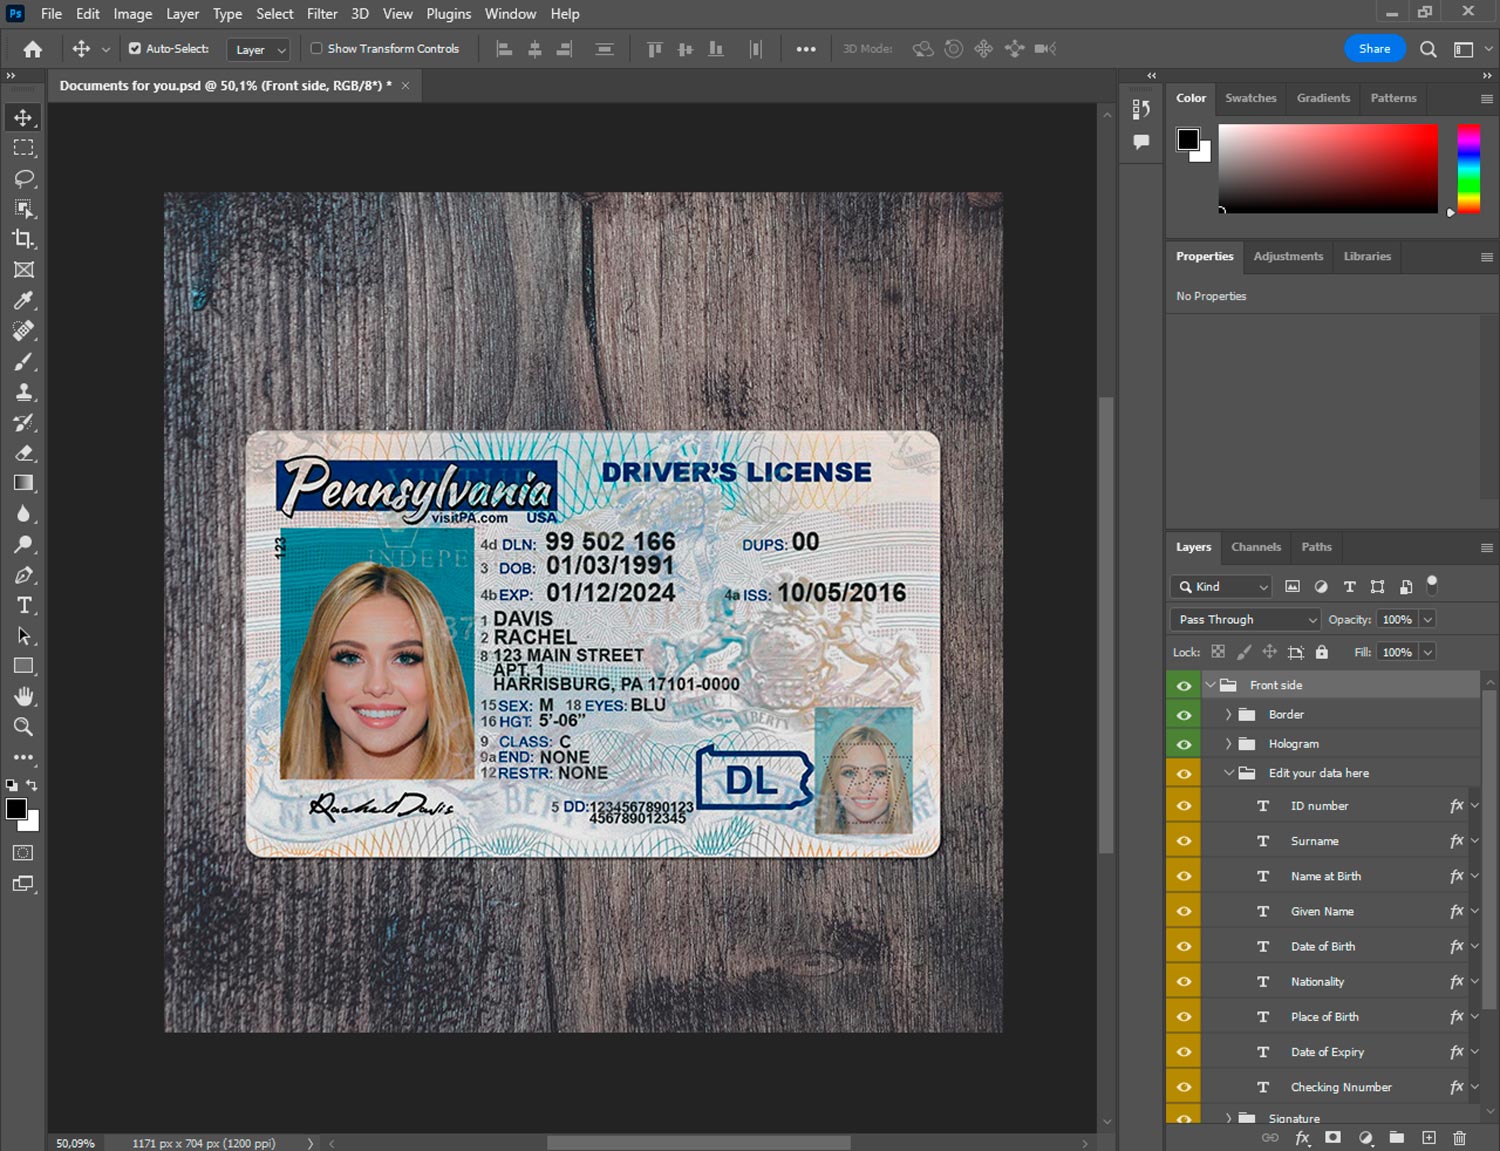The width and height of the screenshot is (1500, 1151).
Task: Disable the Auto-Select checkbox
Action: [x=135, y=48]
